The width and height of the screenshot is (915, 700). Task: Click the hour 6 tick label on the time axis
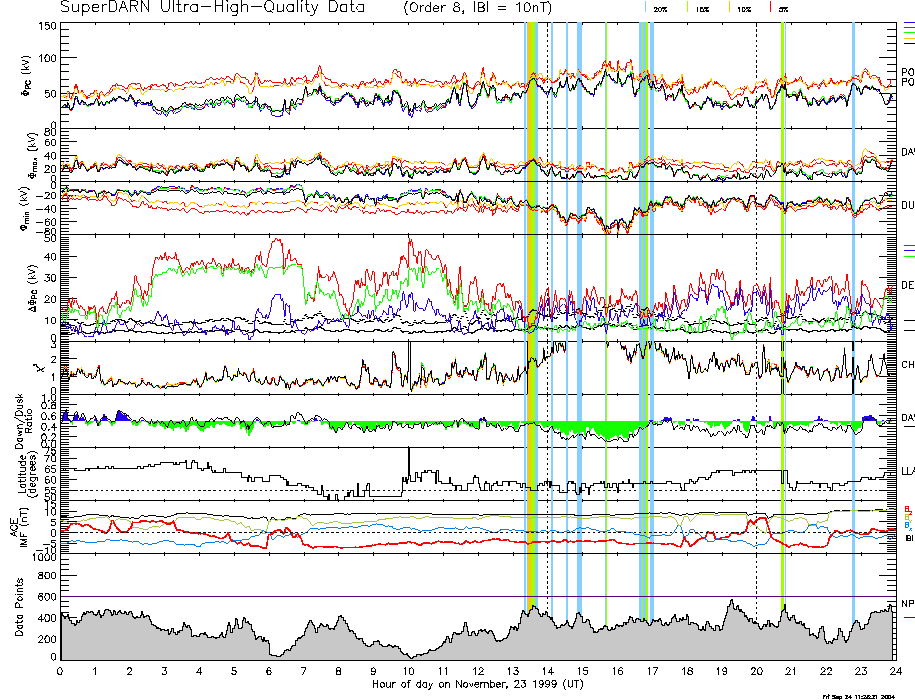pos(269,671)
